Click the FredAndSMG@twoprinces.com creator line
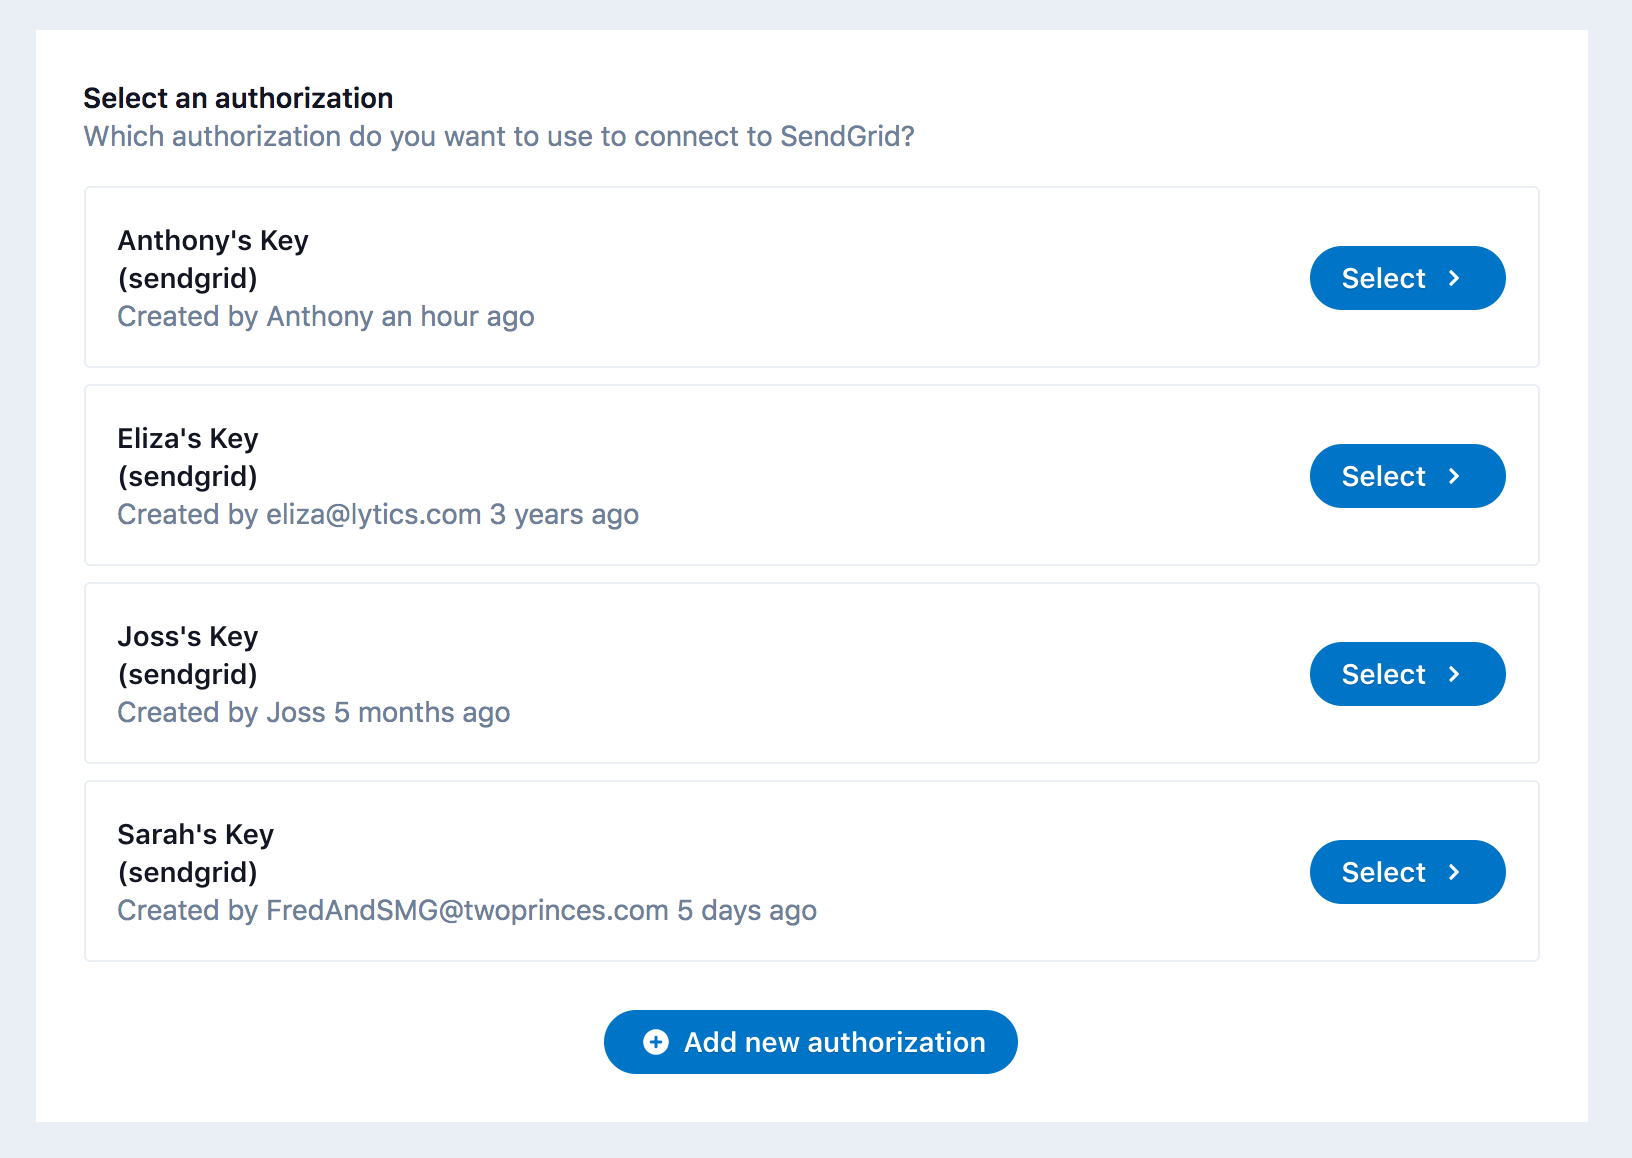 click(x=467, y=910)
